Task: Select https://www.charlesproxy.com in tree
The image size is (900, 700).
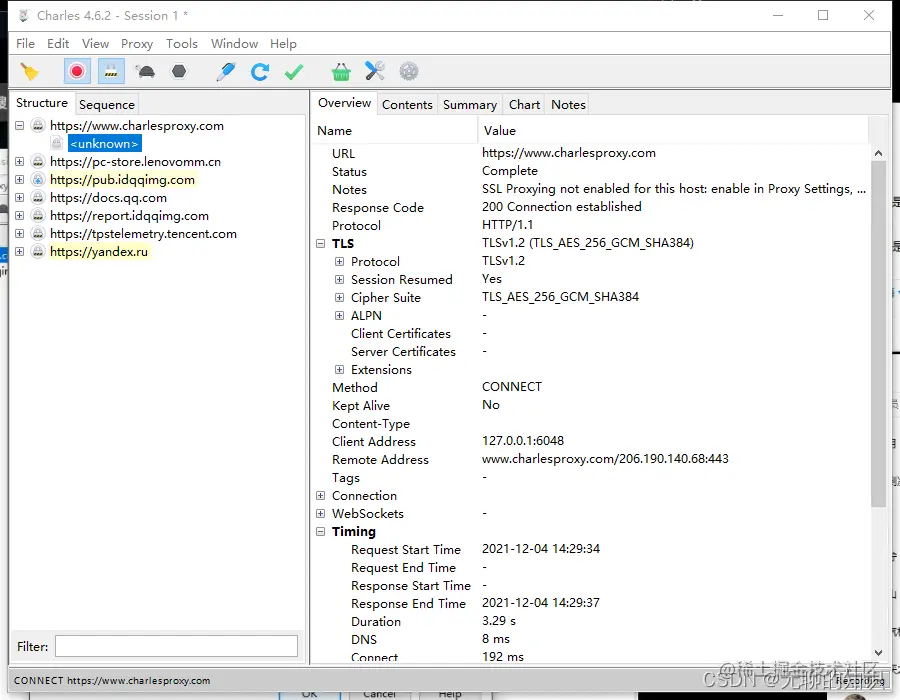Action: 137,125
